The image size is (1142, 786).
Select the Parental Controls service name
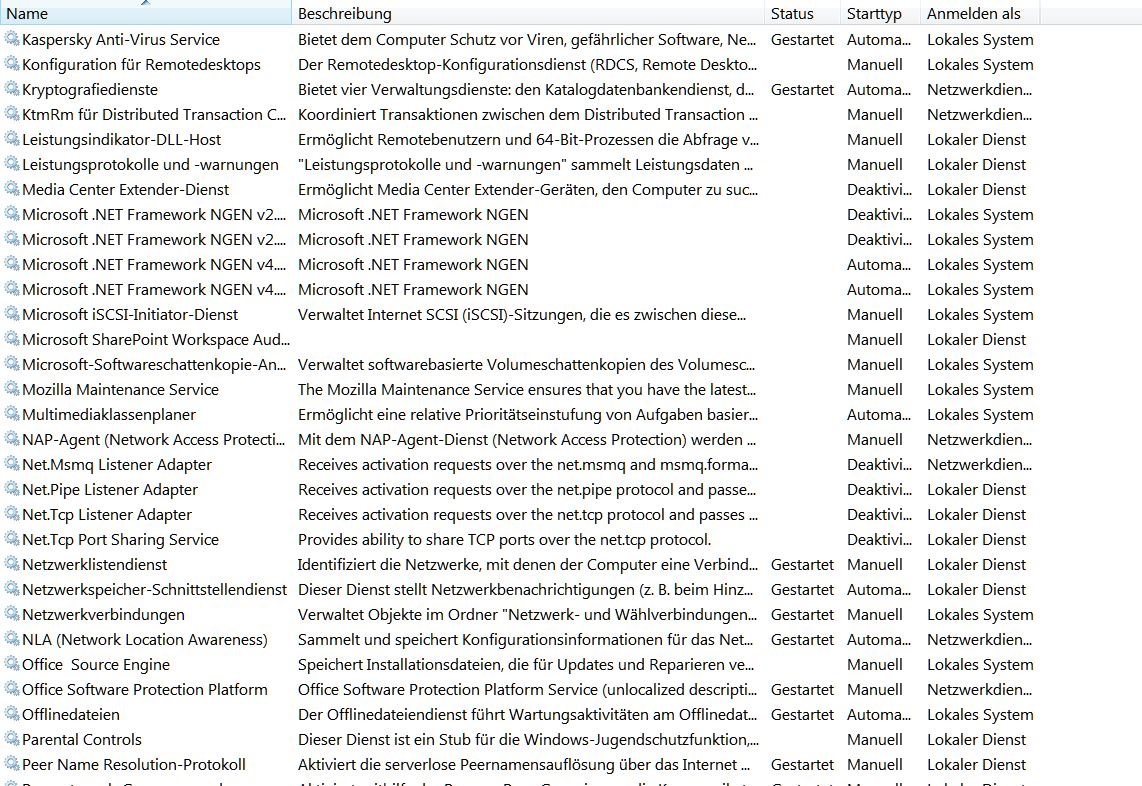pos(82,739)
